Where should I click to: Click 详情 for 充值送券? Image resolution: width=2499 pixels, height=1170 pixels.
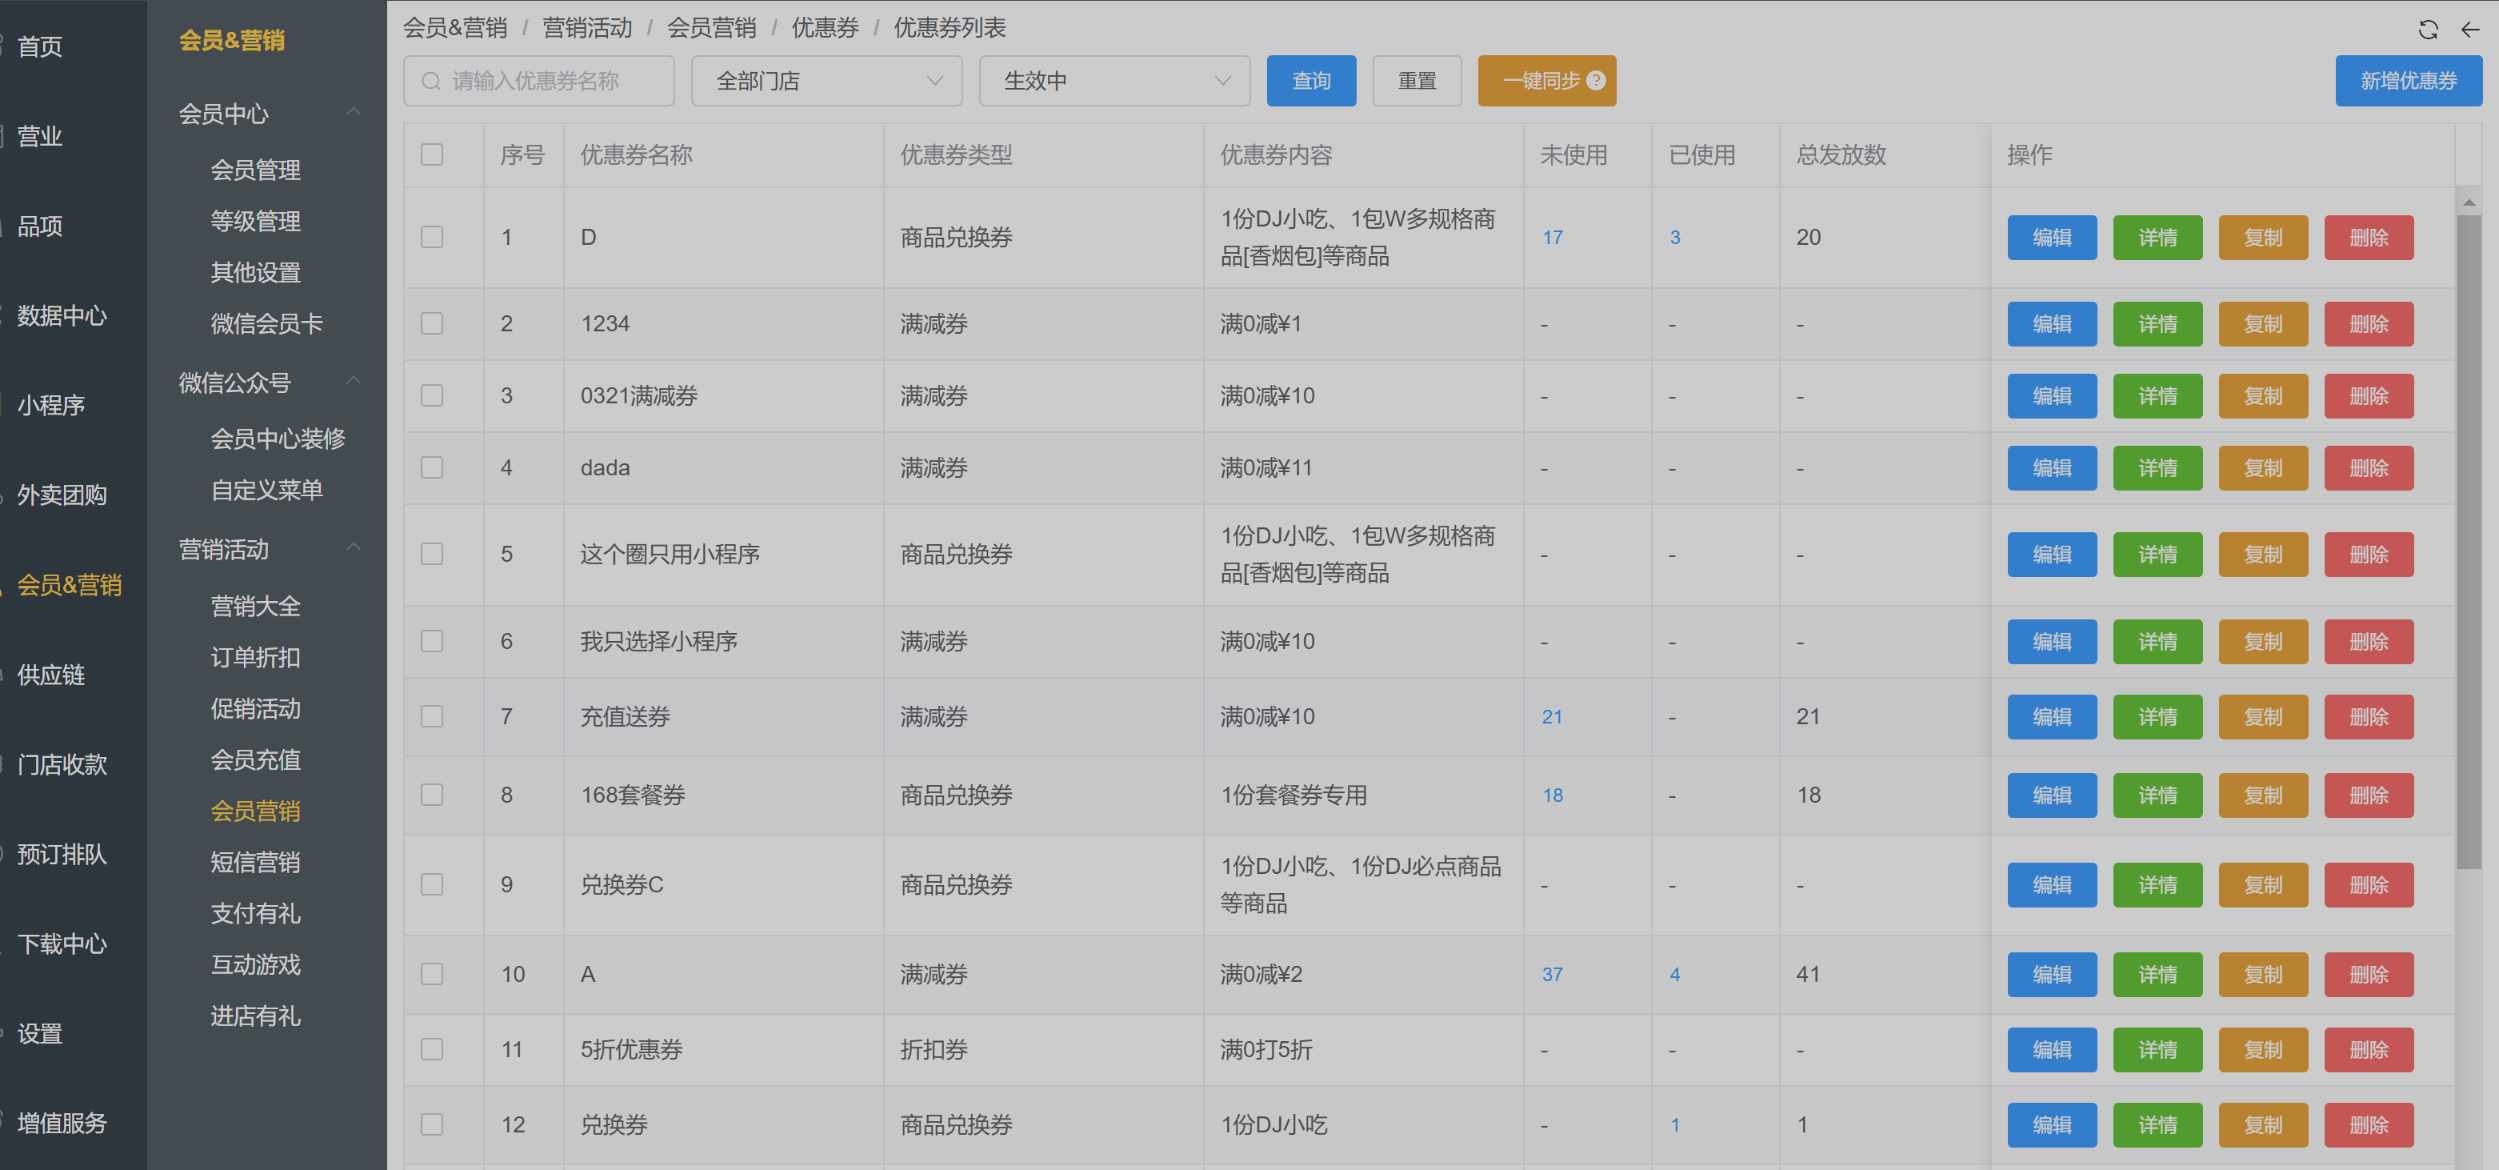2158,717
